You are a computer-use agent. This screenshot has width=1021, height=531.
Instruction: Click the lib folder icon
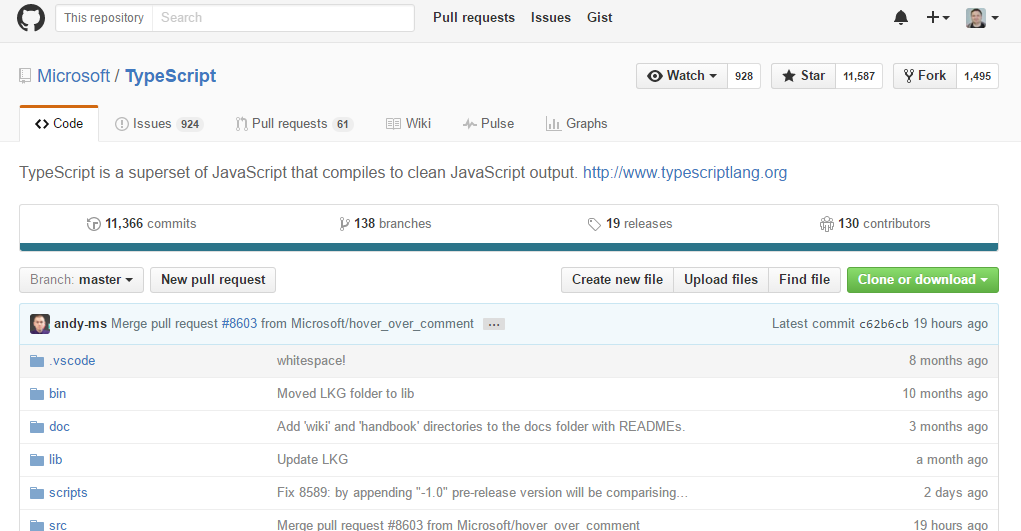pyautogui.click(x=37, y=460)
